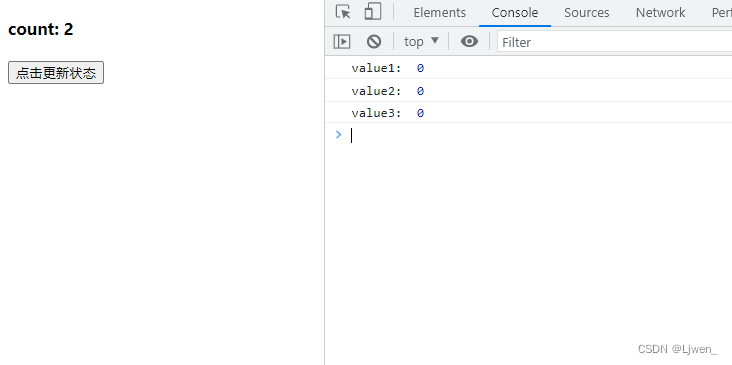Click the count: 2 heading text
Image resolution: width=732 pixels, height=365 pixels.
click(x=41, y=29)
